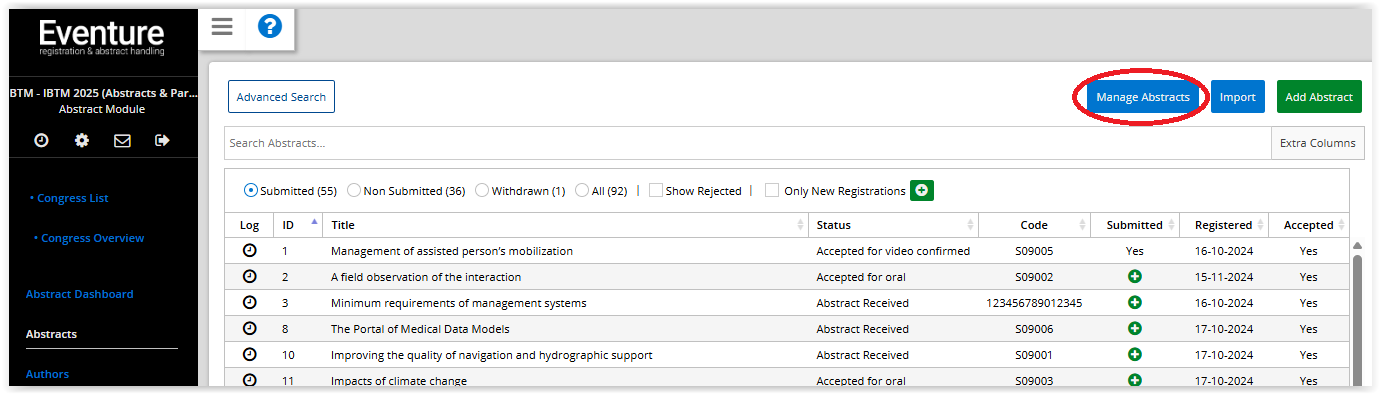Viewport: 1380px width, 394px height.
Task: Check the Only New Registrations box
Action: click(772, 191)
